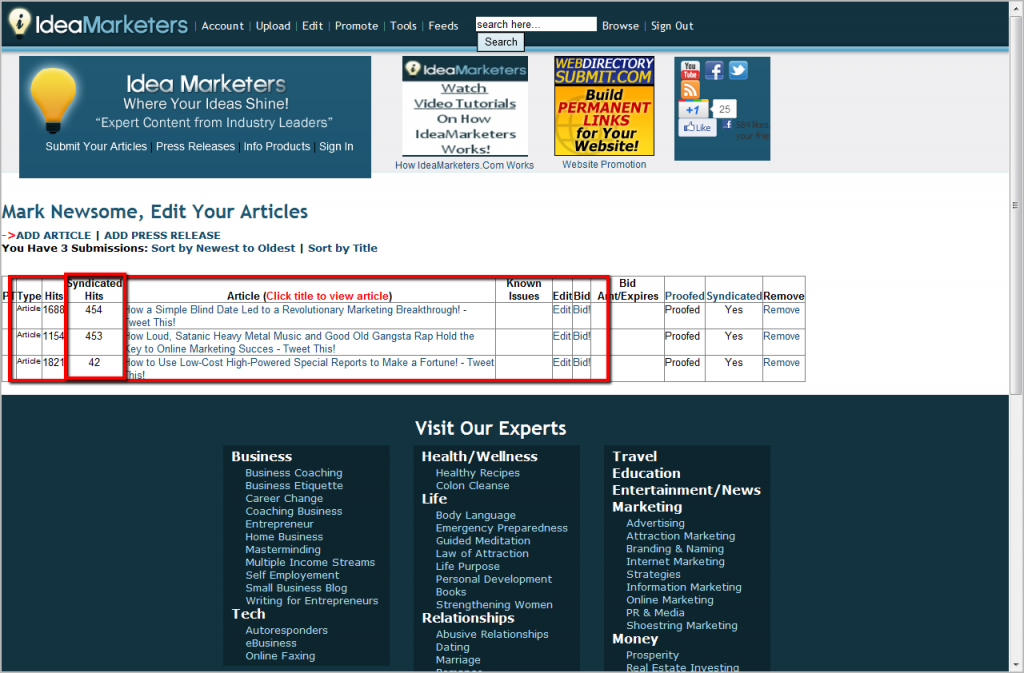Click the YouTube icon
This screenshot has height=673, width=1024.
pyautogui.click(x=690, y=70)
